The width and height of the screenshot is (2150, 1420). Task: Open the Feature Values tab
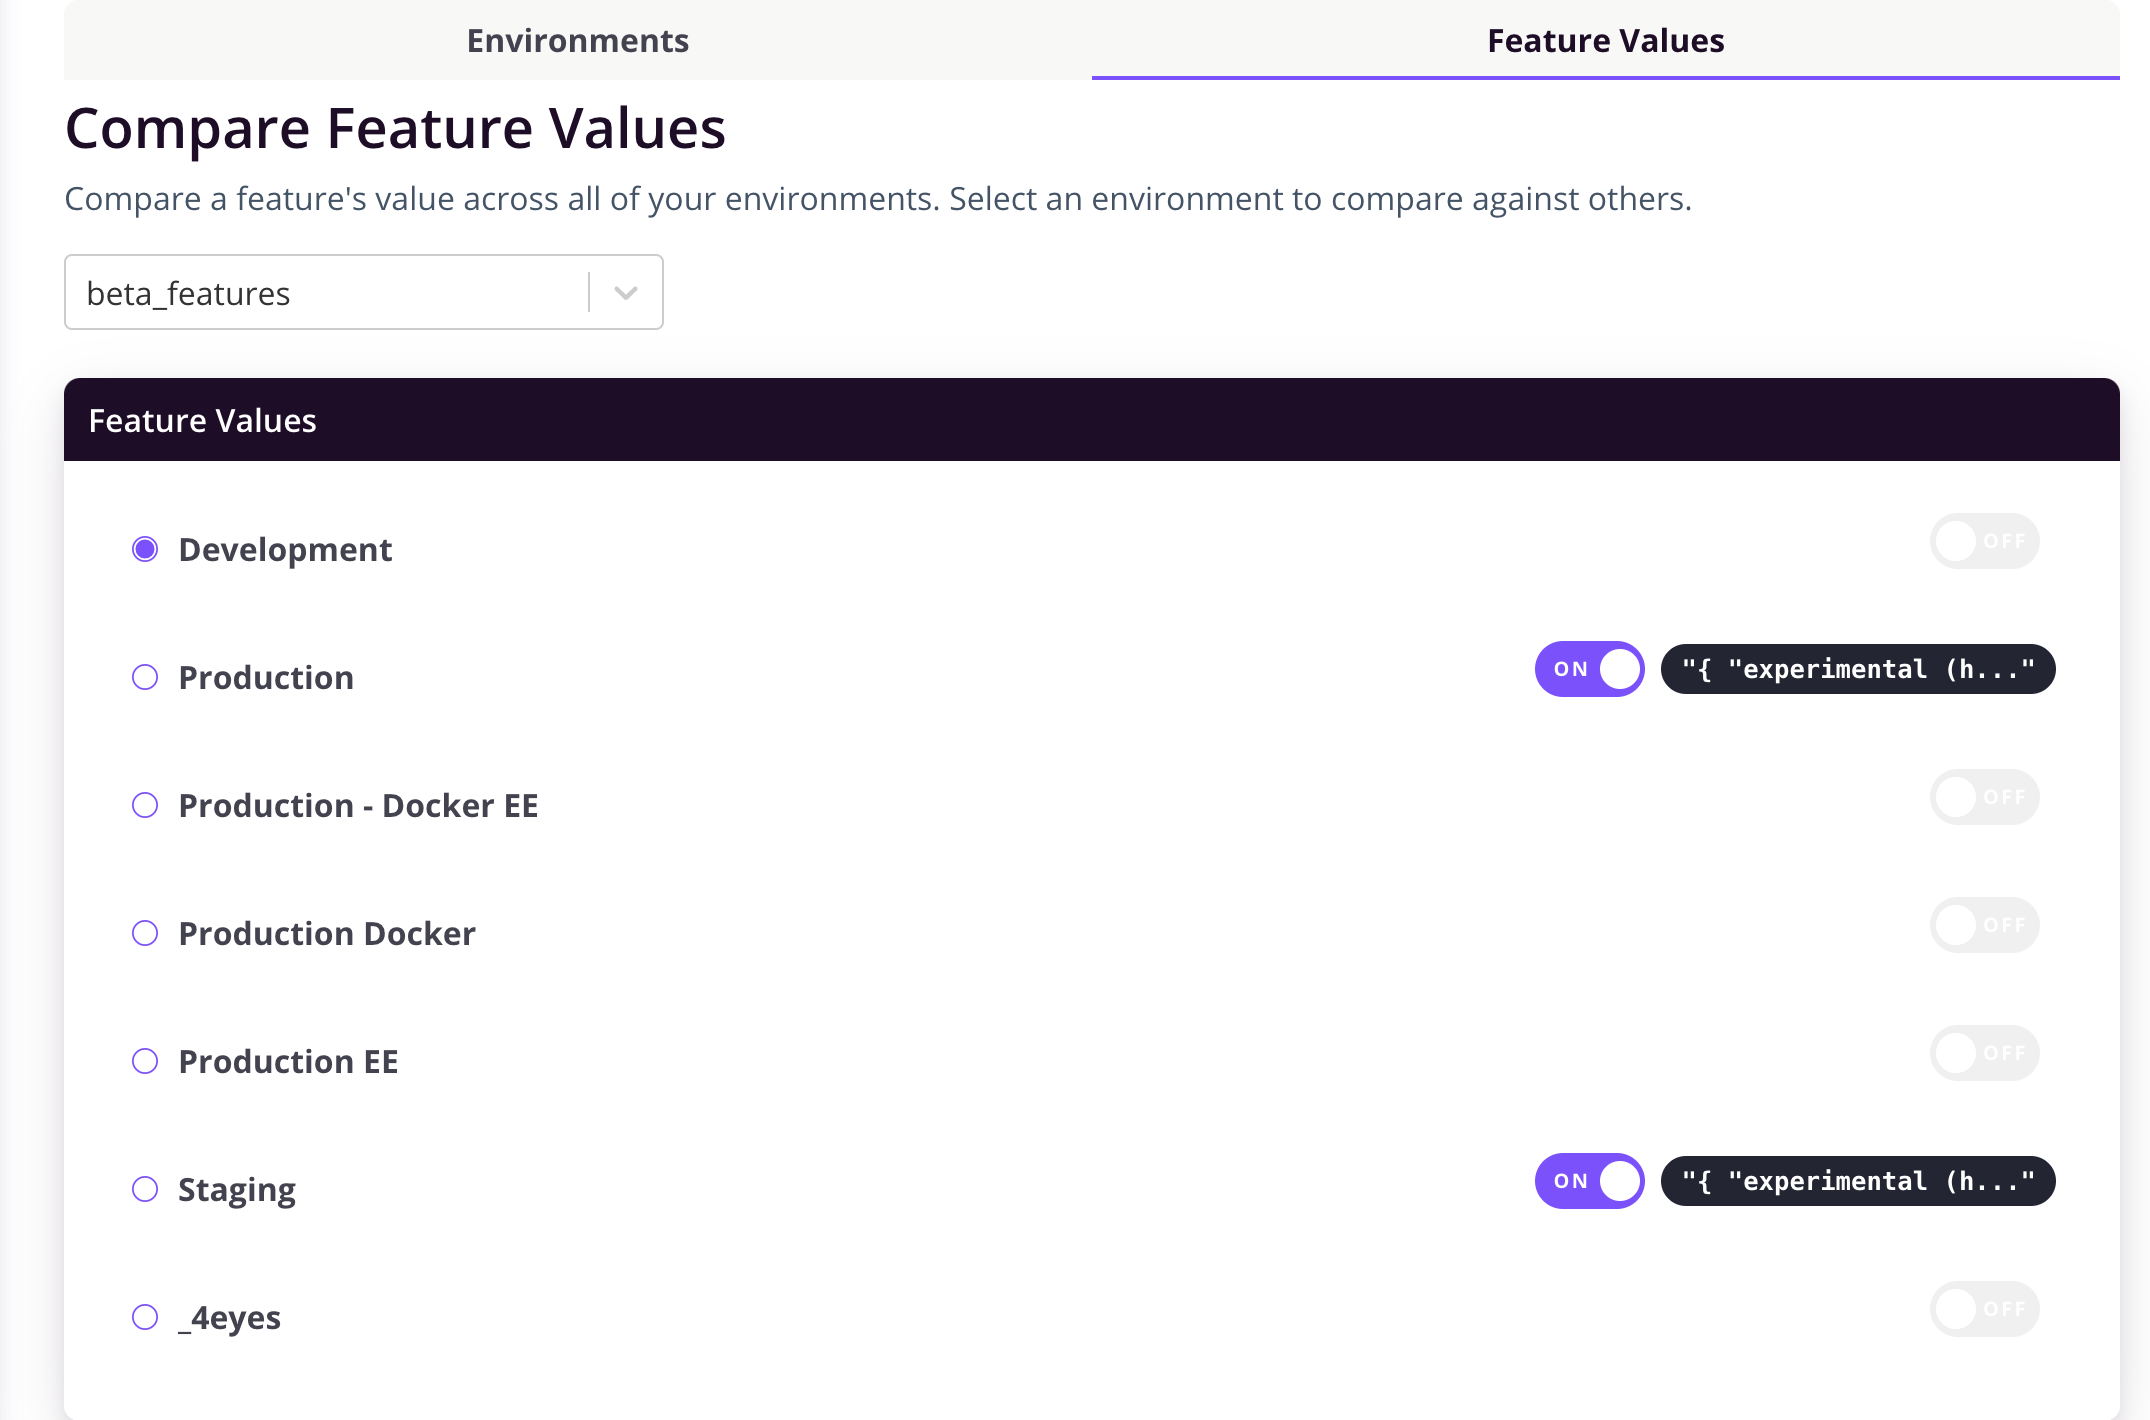click(1606, 40)
